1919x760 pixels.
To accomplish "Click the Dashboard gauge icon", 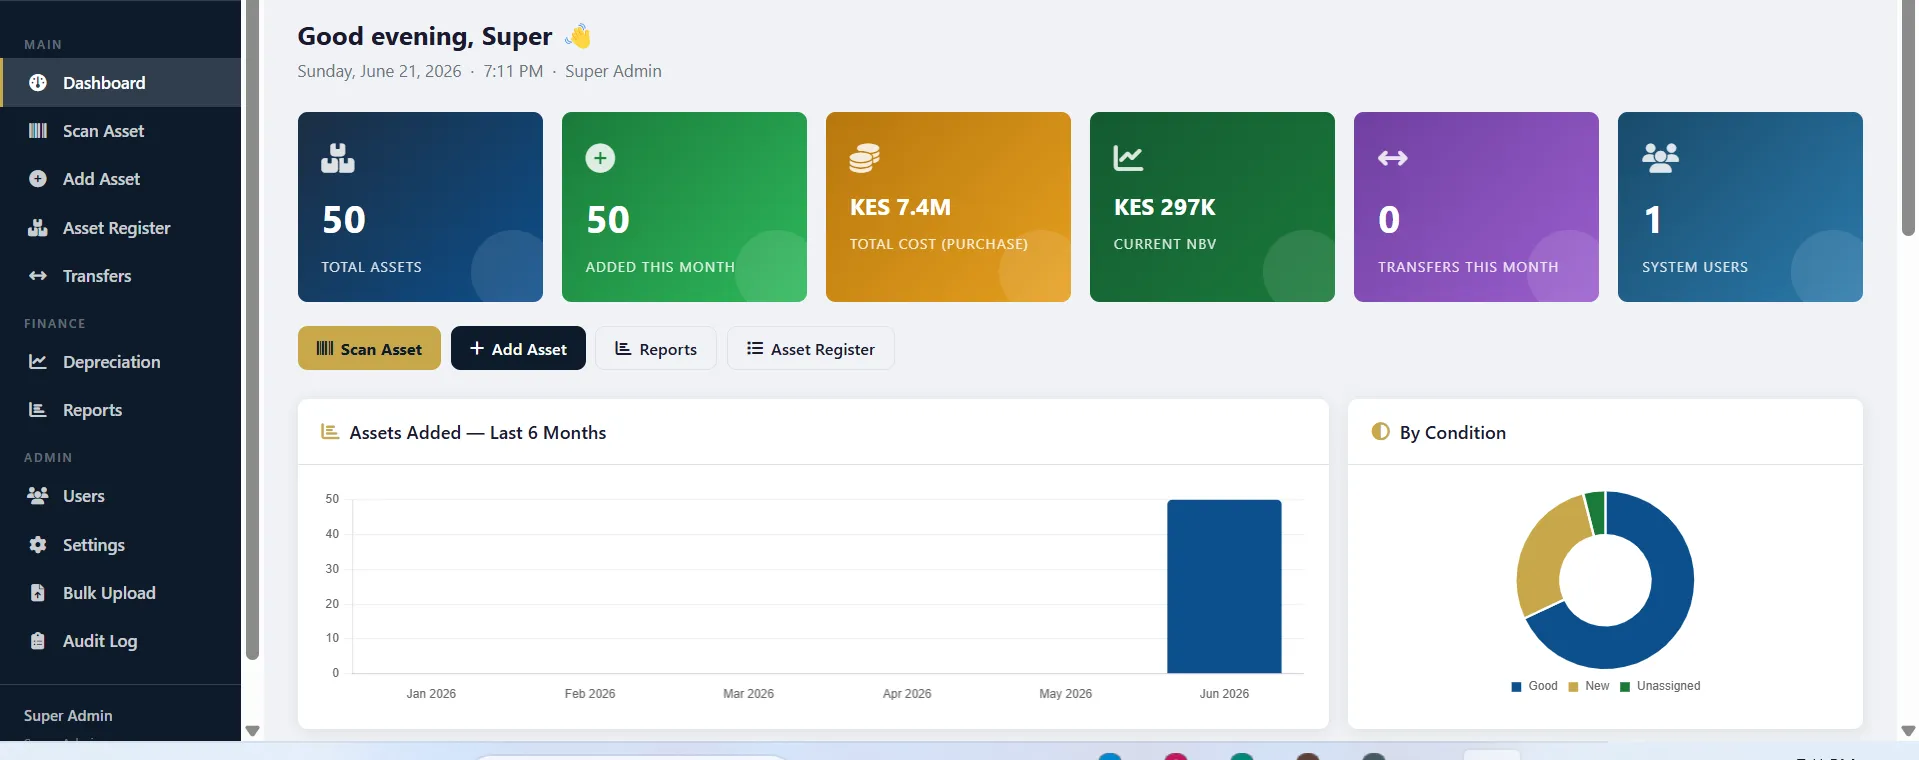I will coord(38,83).
